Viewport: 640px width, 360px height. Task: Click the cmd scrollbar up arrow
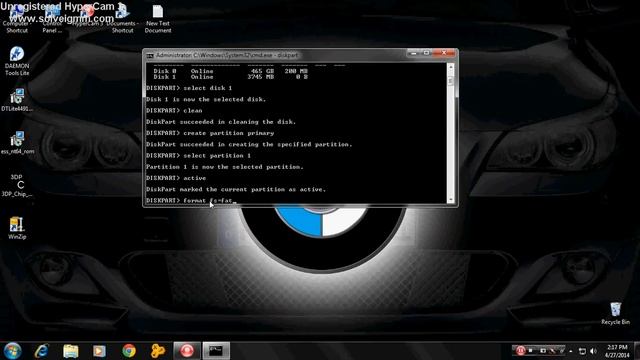click(x=451, y=67)
